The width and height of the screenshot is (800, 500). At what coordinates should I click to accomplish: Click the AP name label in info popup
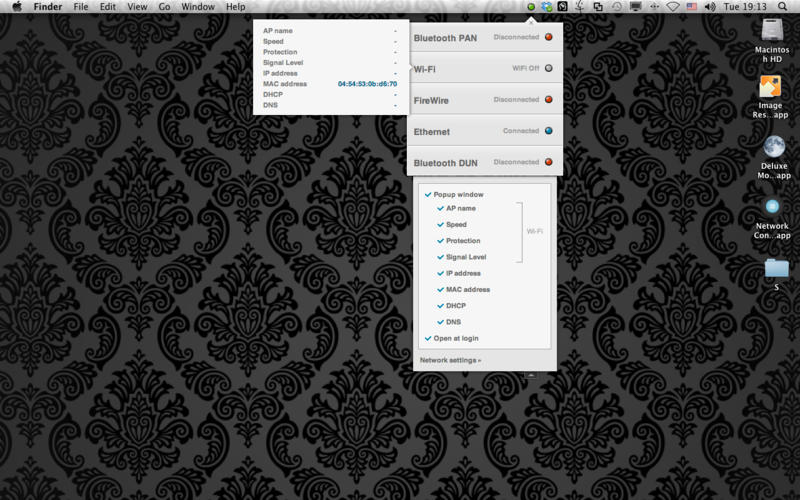278,31
